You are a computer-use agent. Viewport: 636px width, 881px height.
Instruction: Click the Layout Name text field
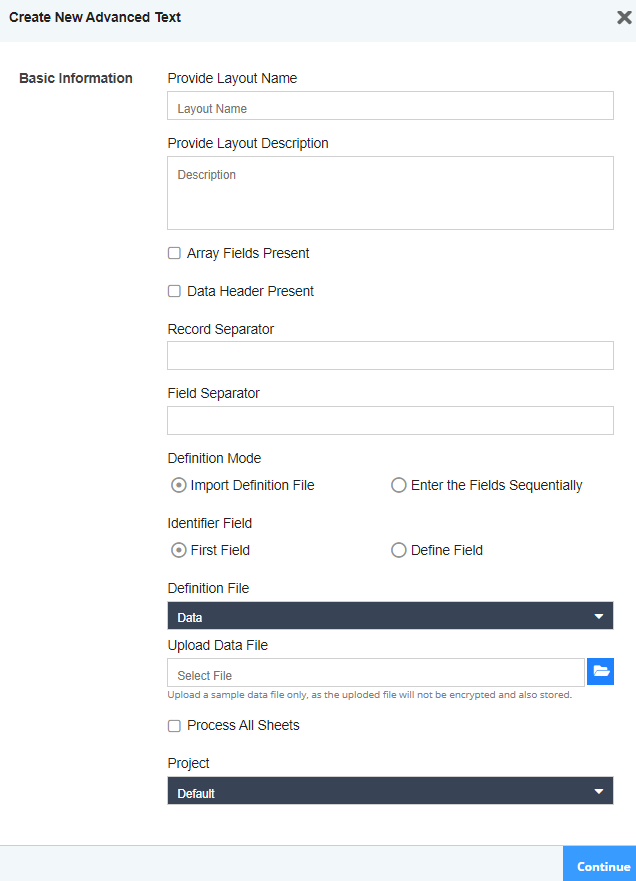(x=390, y=106)
